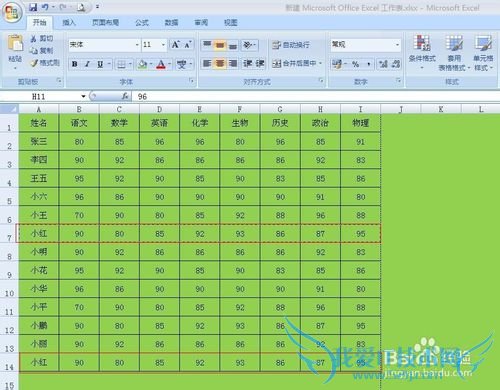Align text left
500x390 pixels.
(207, 63)
